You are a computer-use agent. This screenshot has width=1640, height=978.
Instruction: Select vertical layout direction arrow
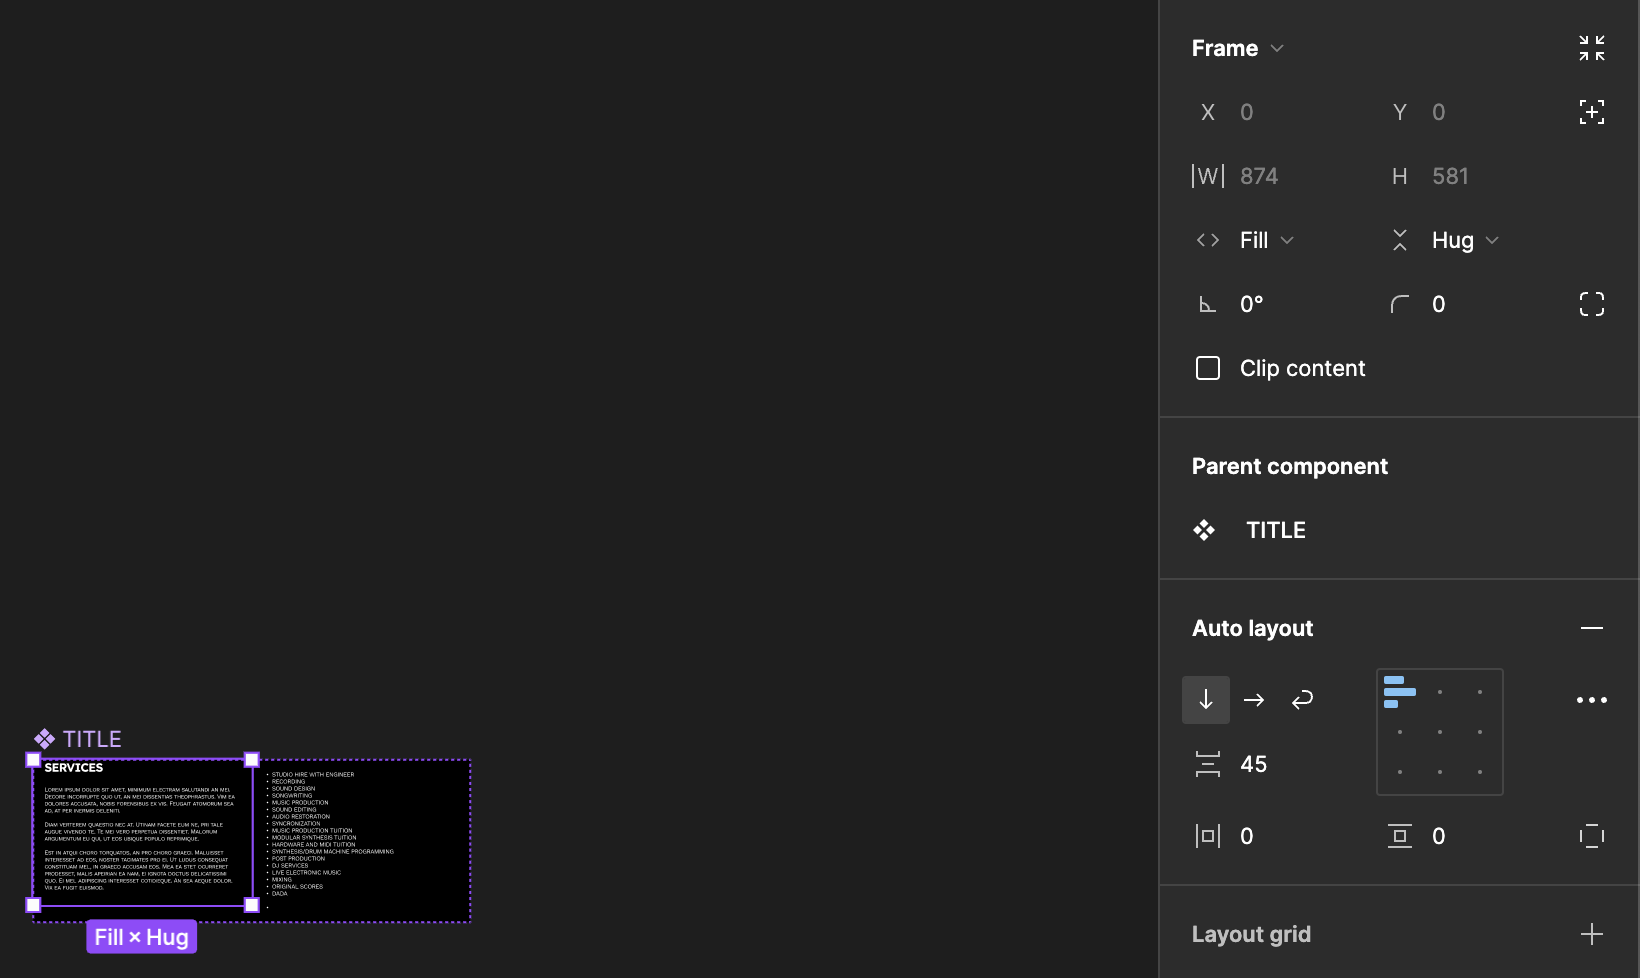coord(1206,700)
